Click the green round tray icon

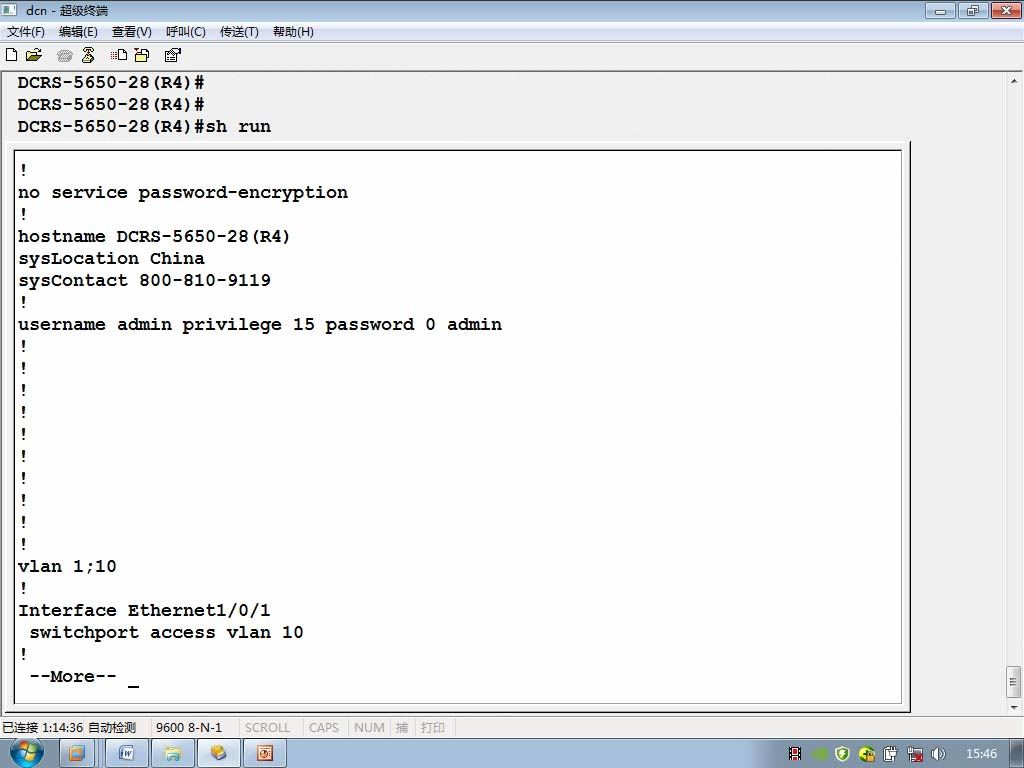(x=819, y=754)
